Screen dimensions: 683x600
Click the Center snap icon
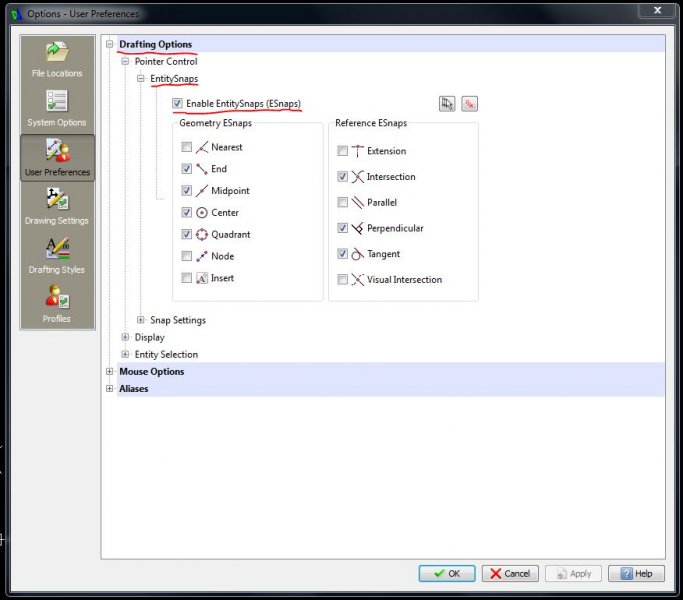(x=202, y=213)
